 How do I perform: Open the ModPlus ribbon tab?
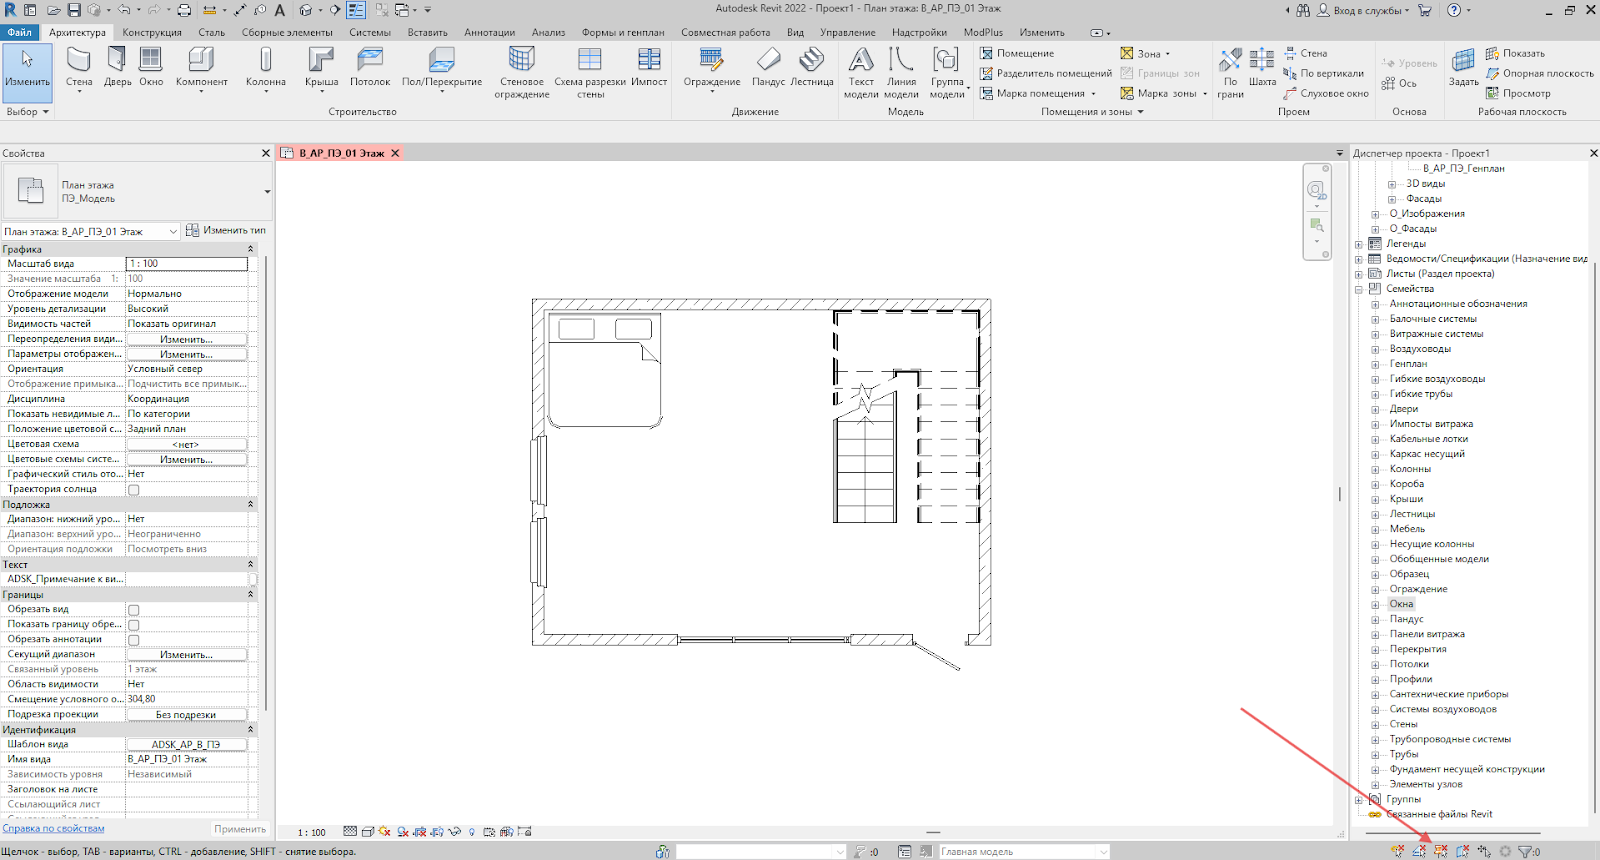[x=983, y=32]
